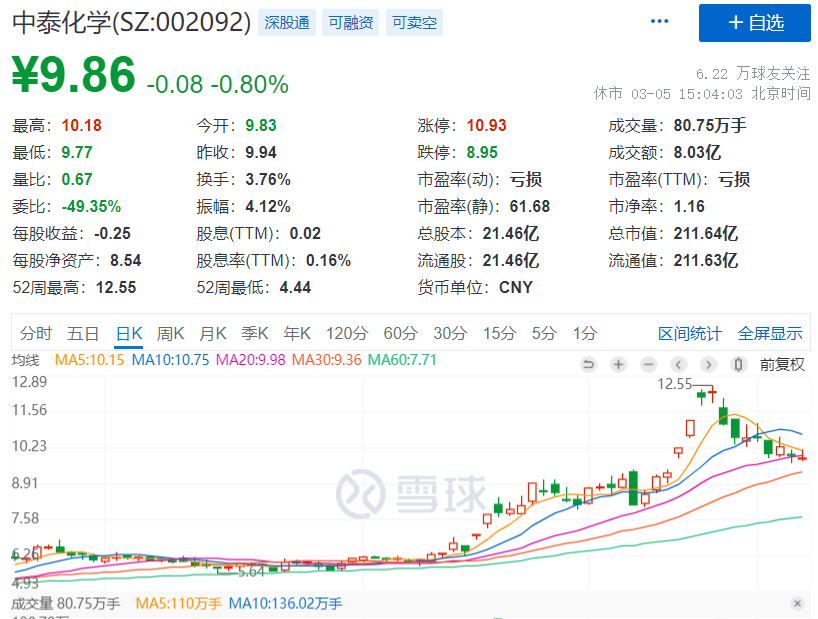Click the 成交额 value 8.03亿

697,152
